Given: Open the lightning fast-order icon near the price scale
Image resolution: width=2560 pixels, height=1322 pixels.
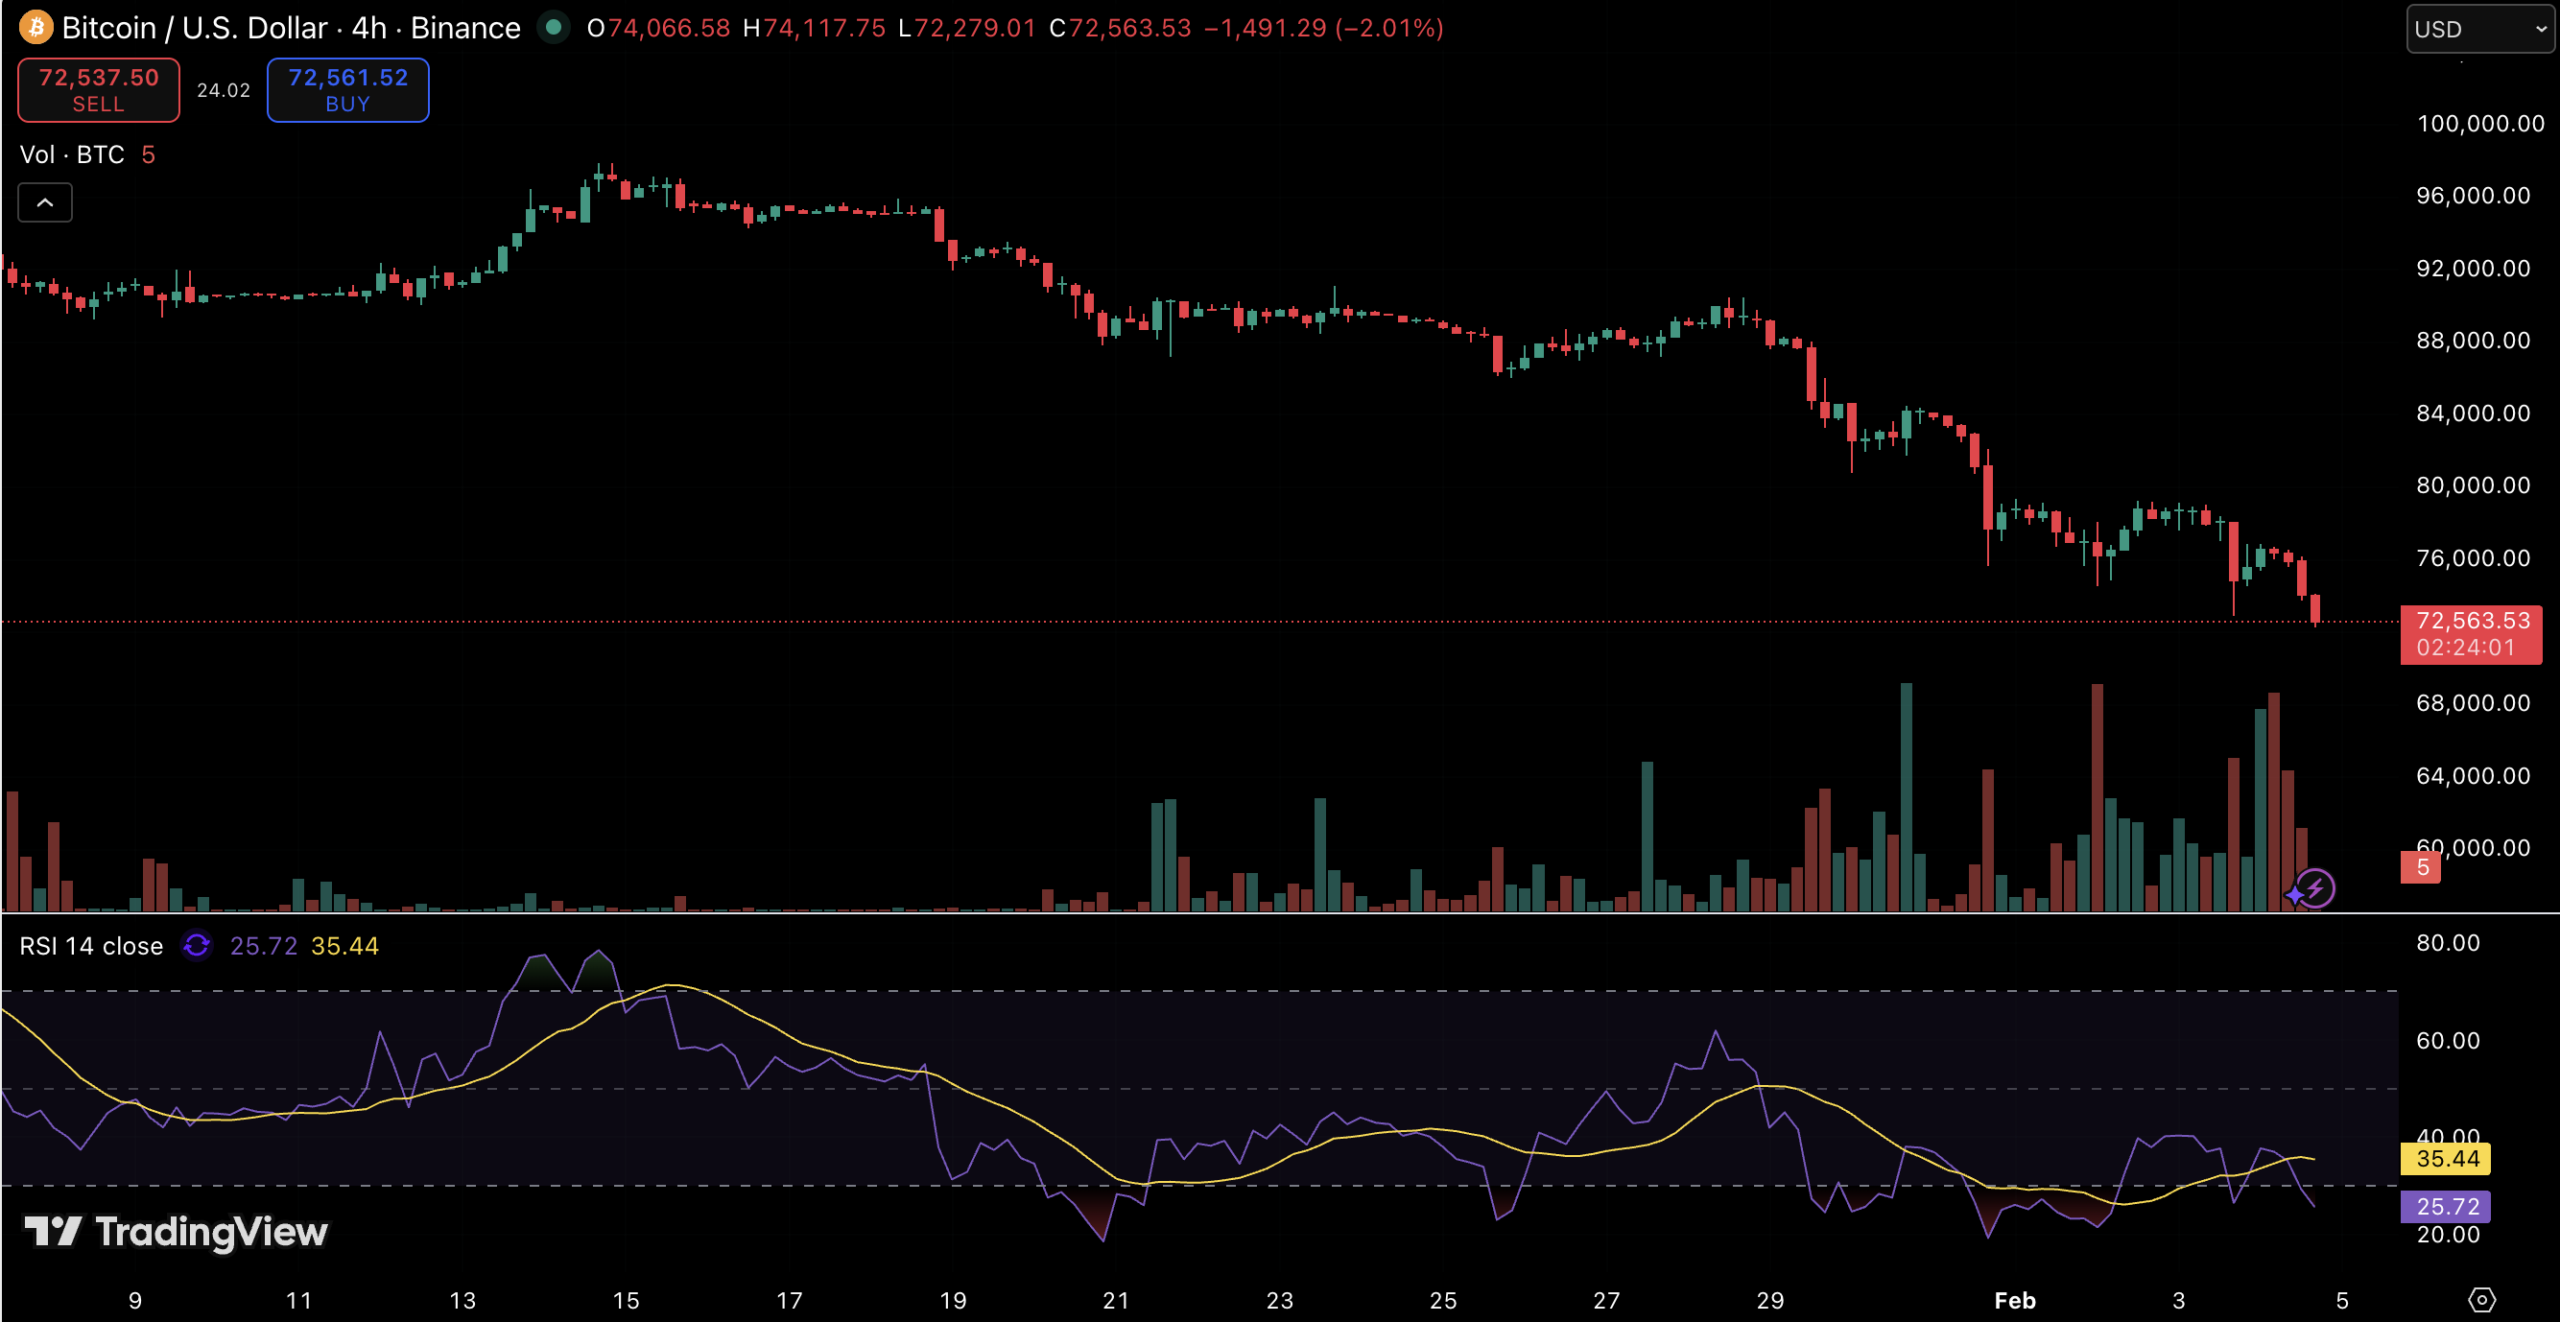Looking at the screenshot, I should 2316,887.
